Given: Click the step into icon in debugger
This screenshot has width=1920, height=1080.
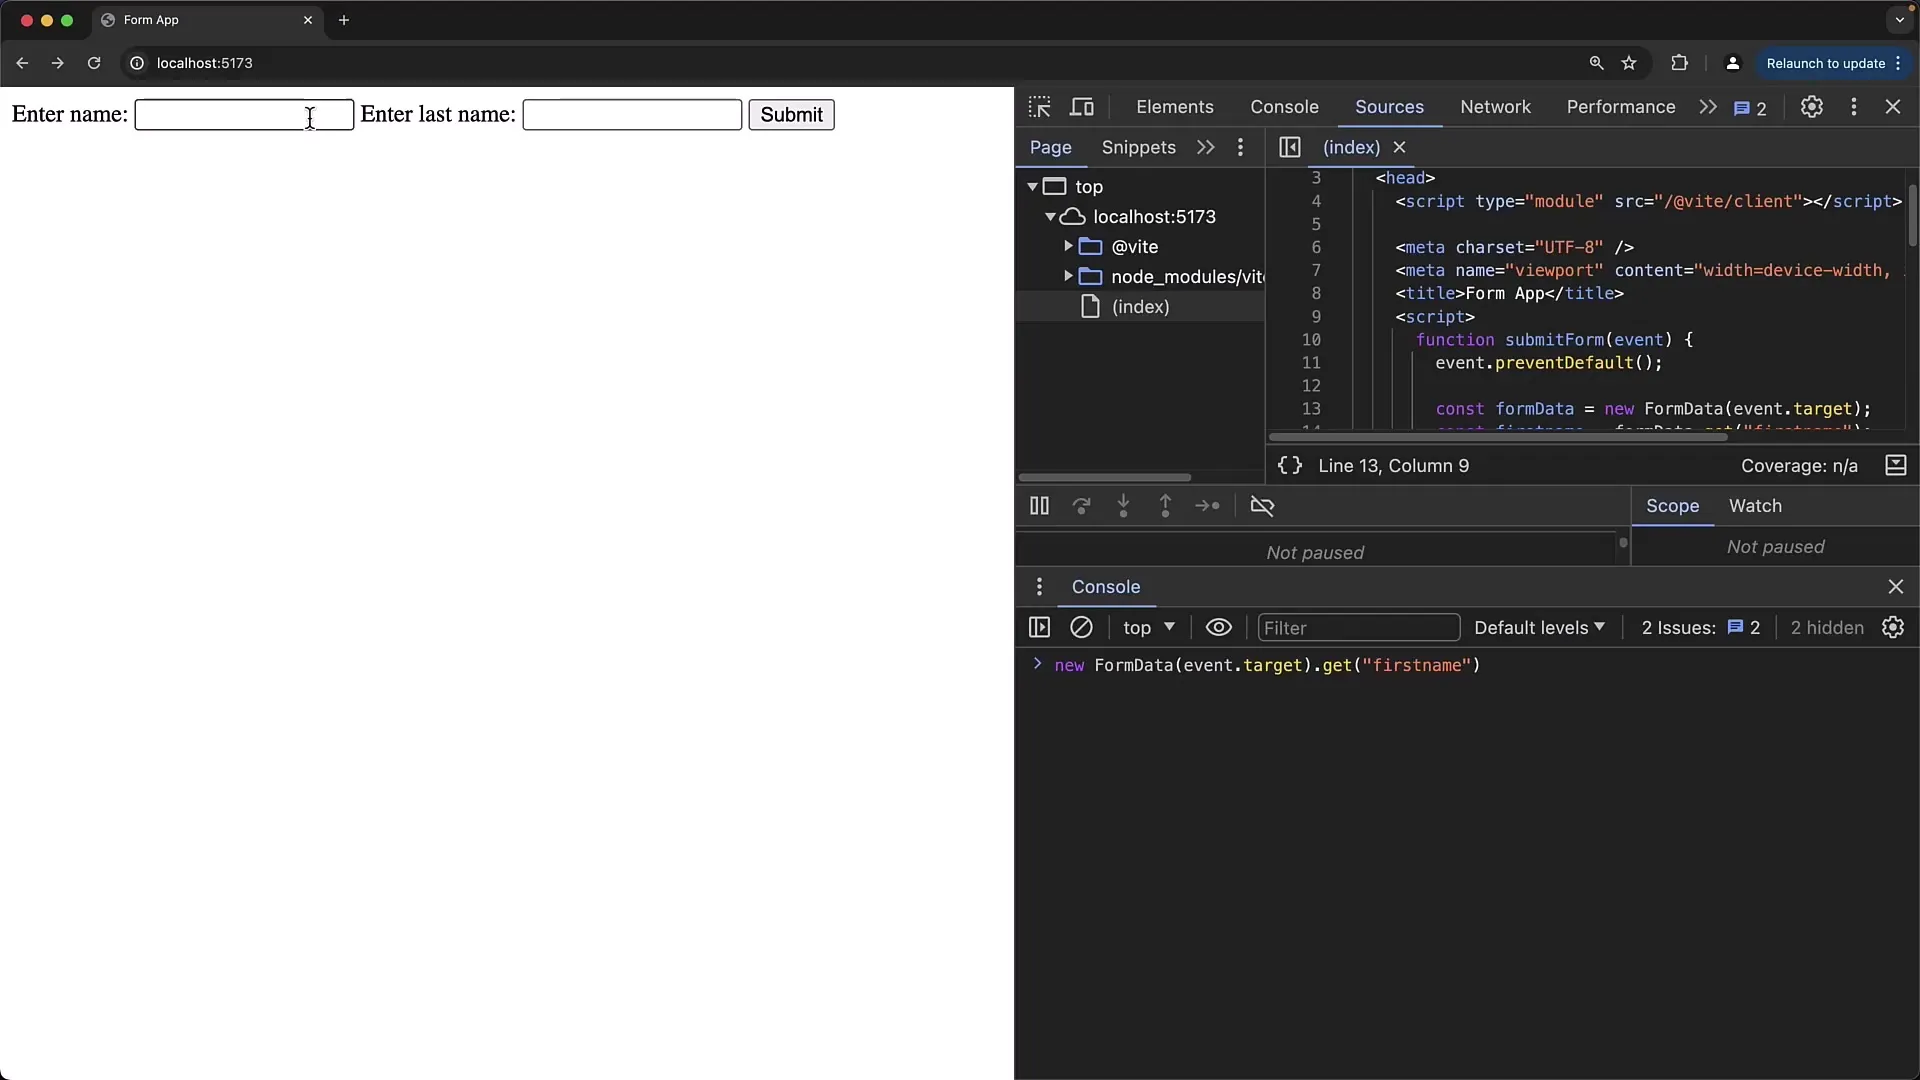Looking at the screenshot, I should [x=1122, y=505].
